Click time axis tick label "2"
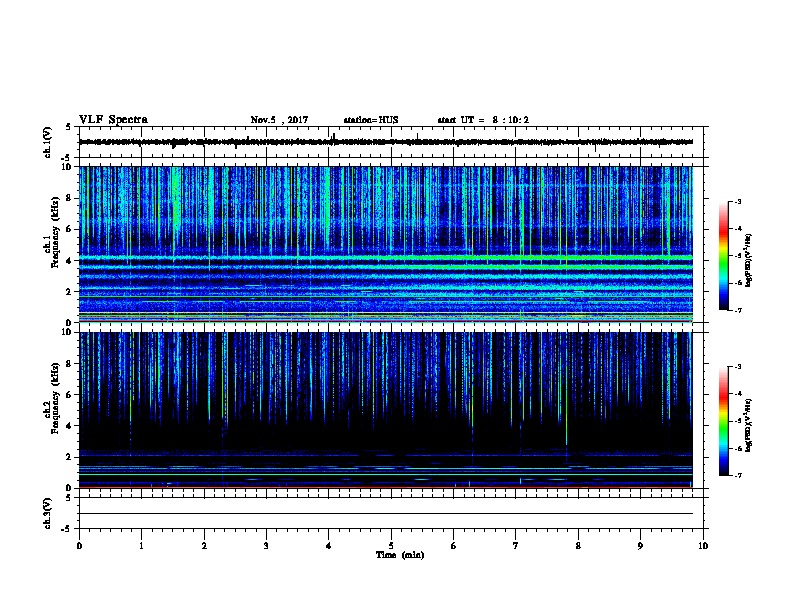The width and height of the screenshot is (792, 612). 204,546
